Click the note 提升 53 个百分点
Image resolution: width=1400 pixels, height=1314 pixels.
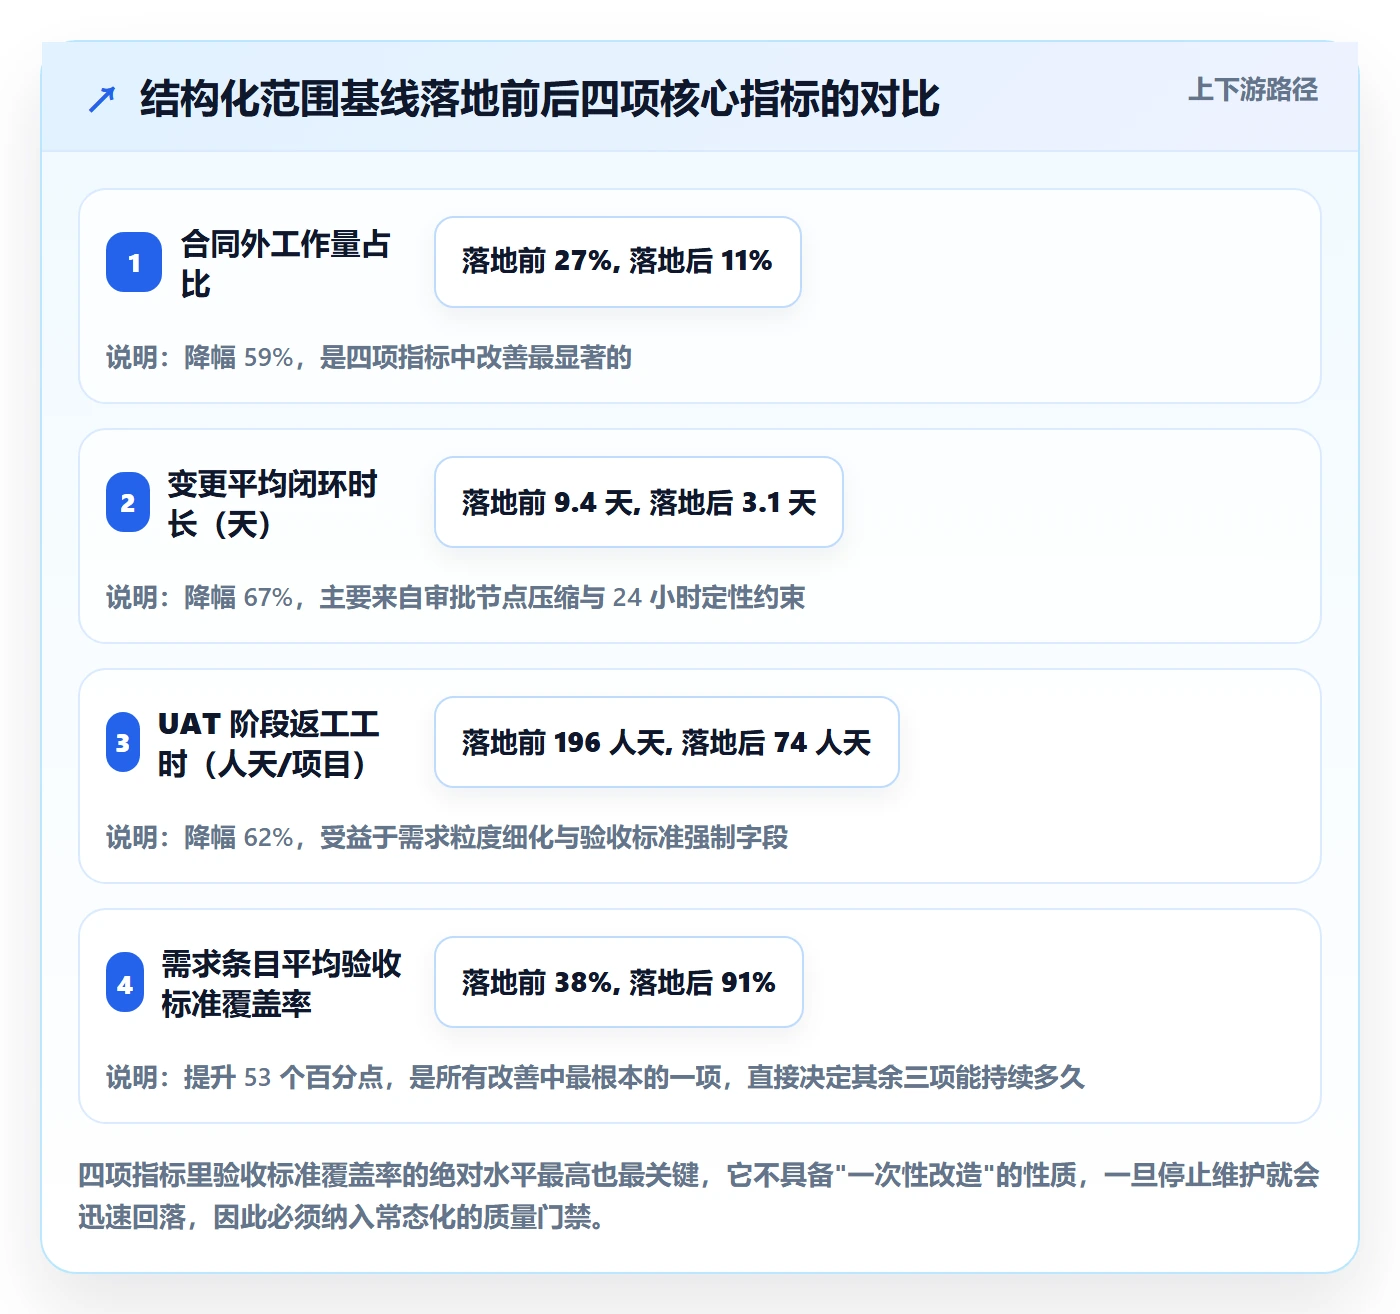[x=595, y=1077]
